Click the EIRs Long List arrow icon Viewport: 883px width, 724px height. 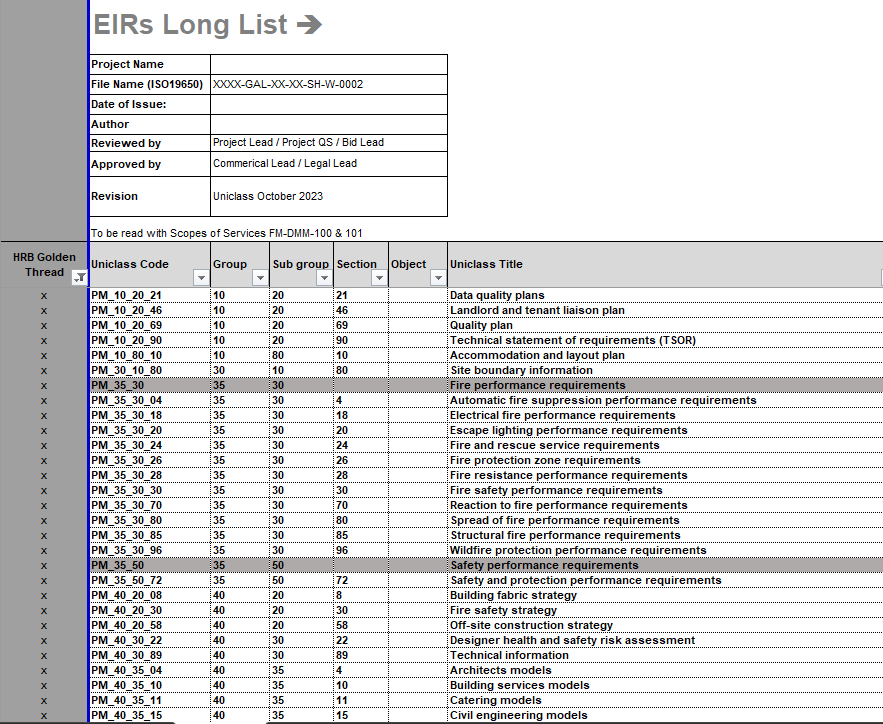(x=309, y=24)
